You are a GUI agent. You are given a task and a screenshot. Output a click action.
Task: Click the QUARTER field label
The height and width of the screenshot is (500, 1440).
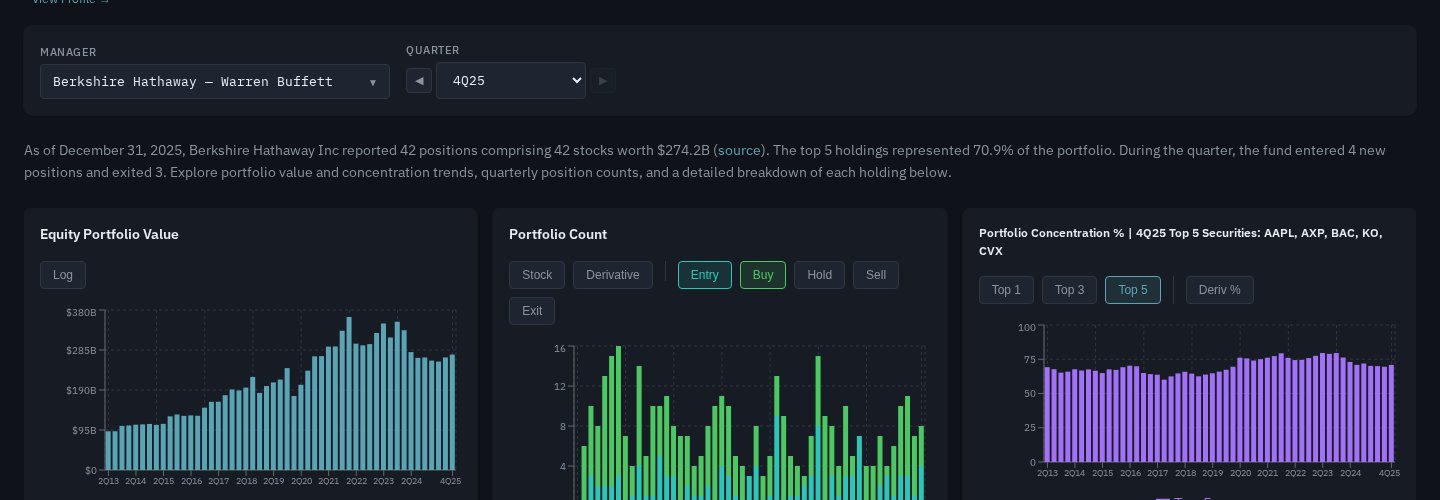point(433,50)
